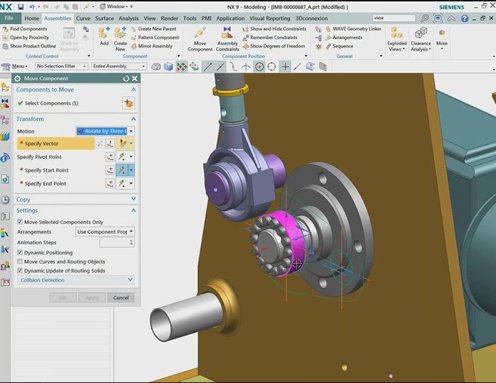Screen dimensions: 496x383
Task: Click the Undo icon in title bar
Action: (32, 6)
